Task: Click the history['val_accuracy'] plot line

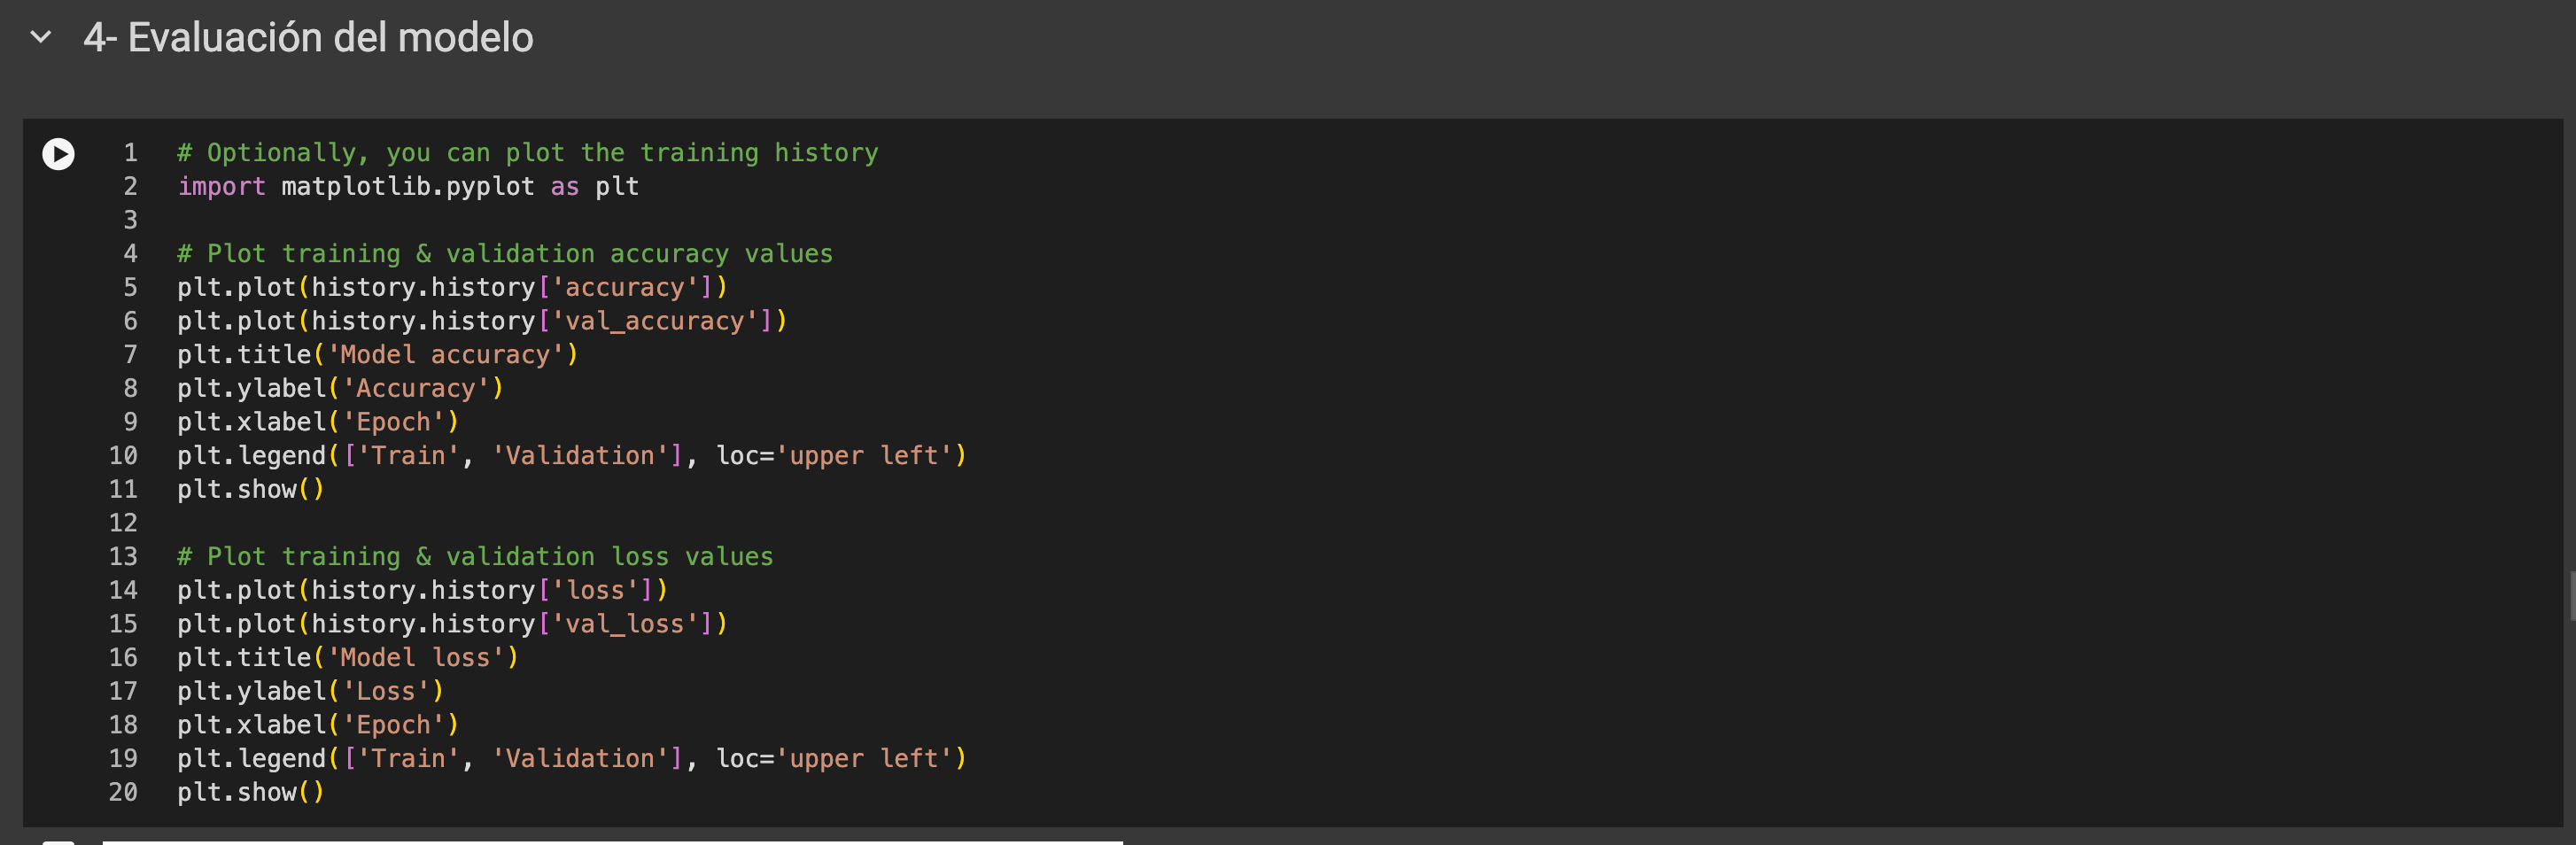Action: 482,321
